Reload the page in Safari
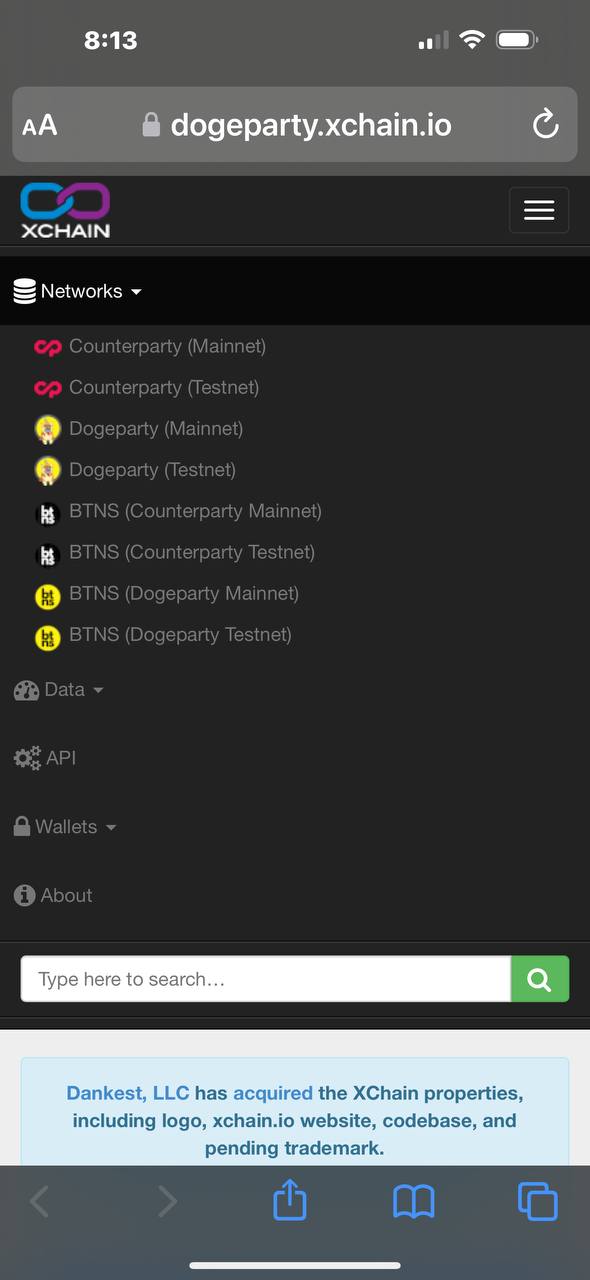Viewport: 590px width, 1280px height. pyautogui.click(x=545, y=125)
